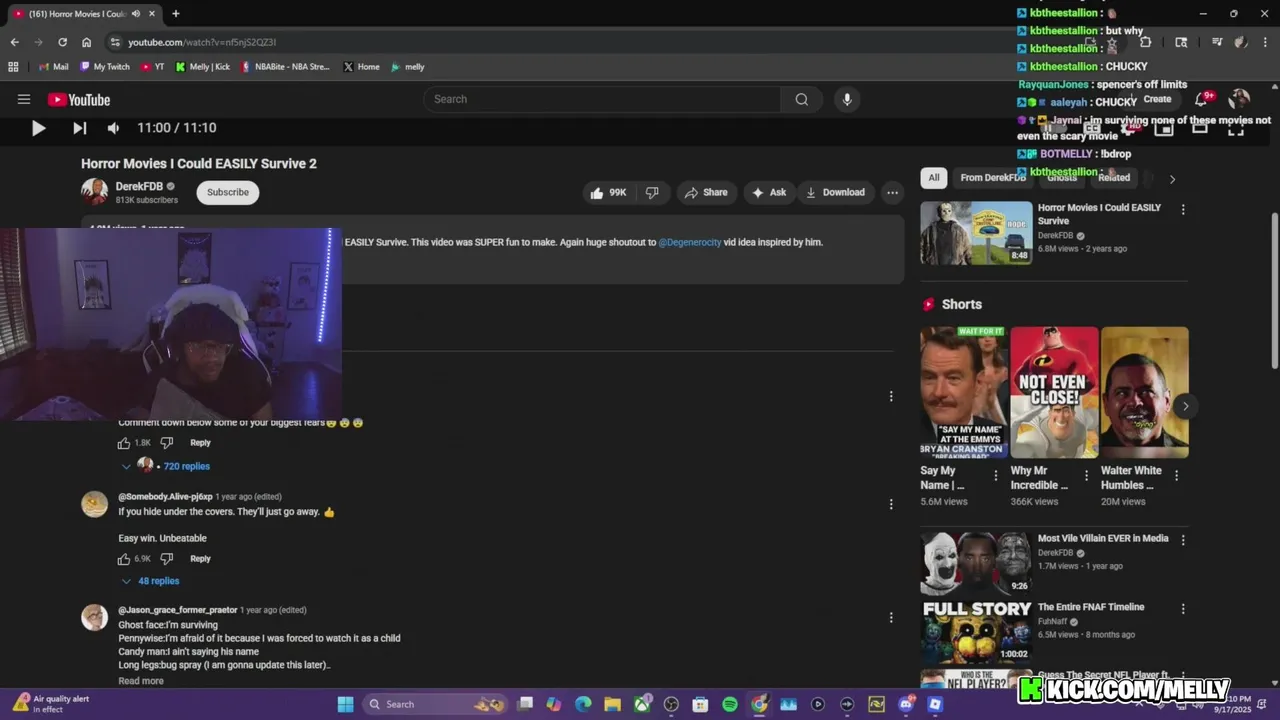Skip to the next video

(x=79, y=128)
